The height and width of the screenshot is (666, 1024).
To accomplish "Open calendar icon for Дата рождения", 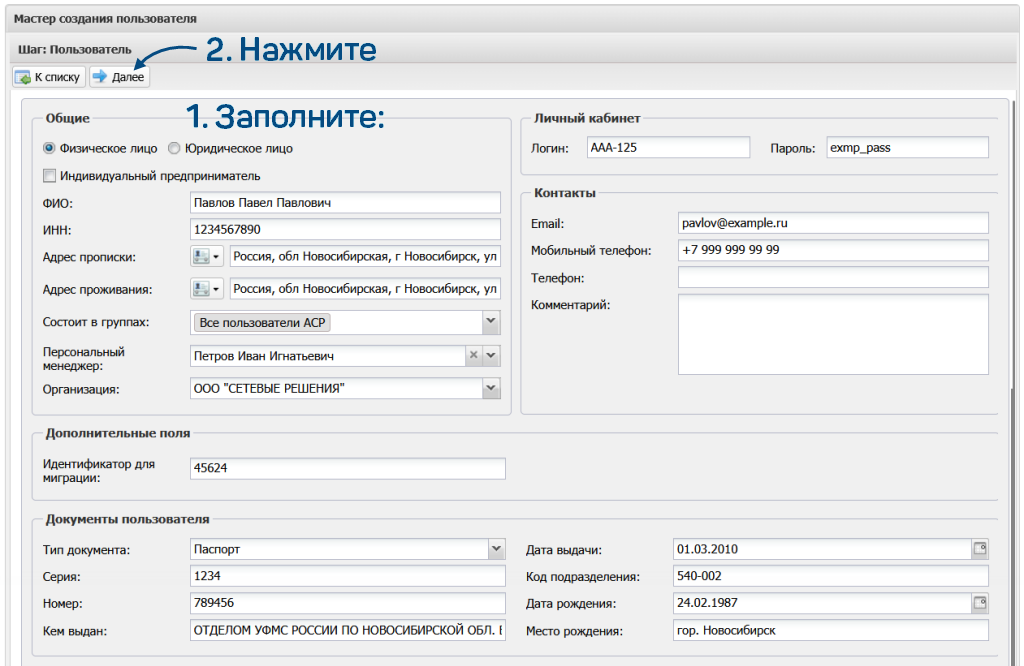I will 980,603.
